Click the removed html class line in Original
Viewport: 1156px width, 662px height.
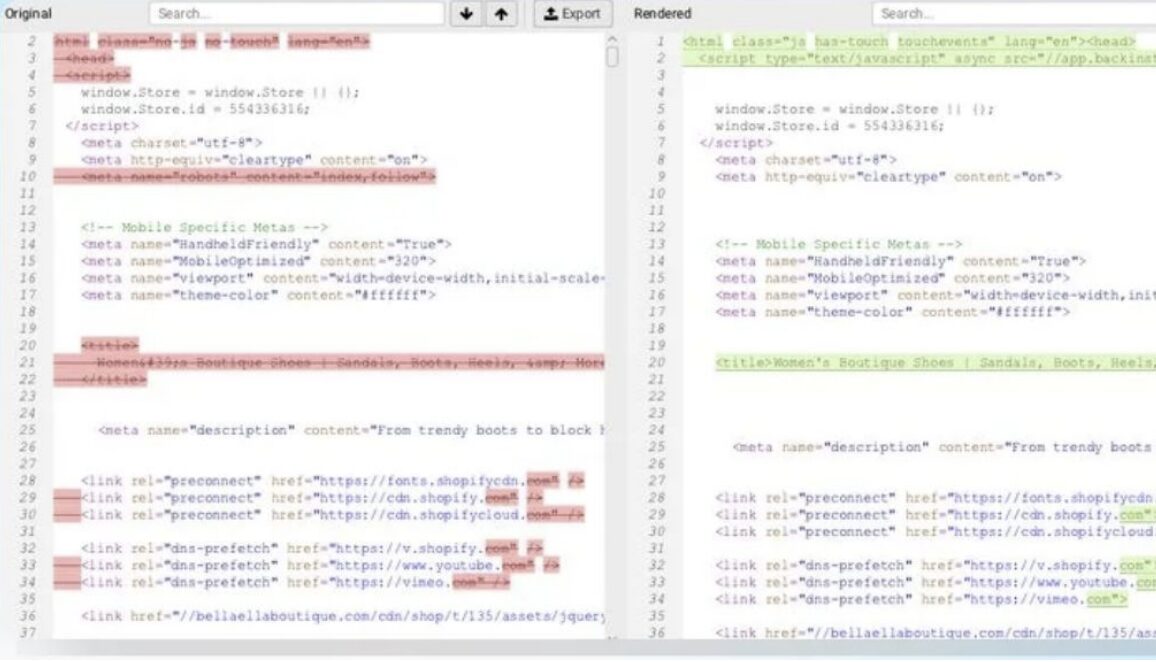212,41
